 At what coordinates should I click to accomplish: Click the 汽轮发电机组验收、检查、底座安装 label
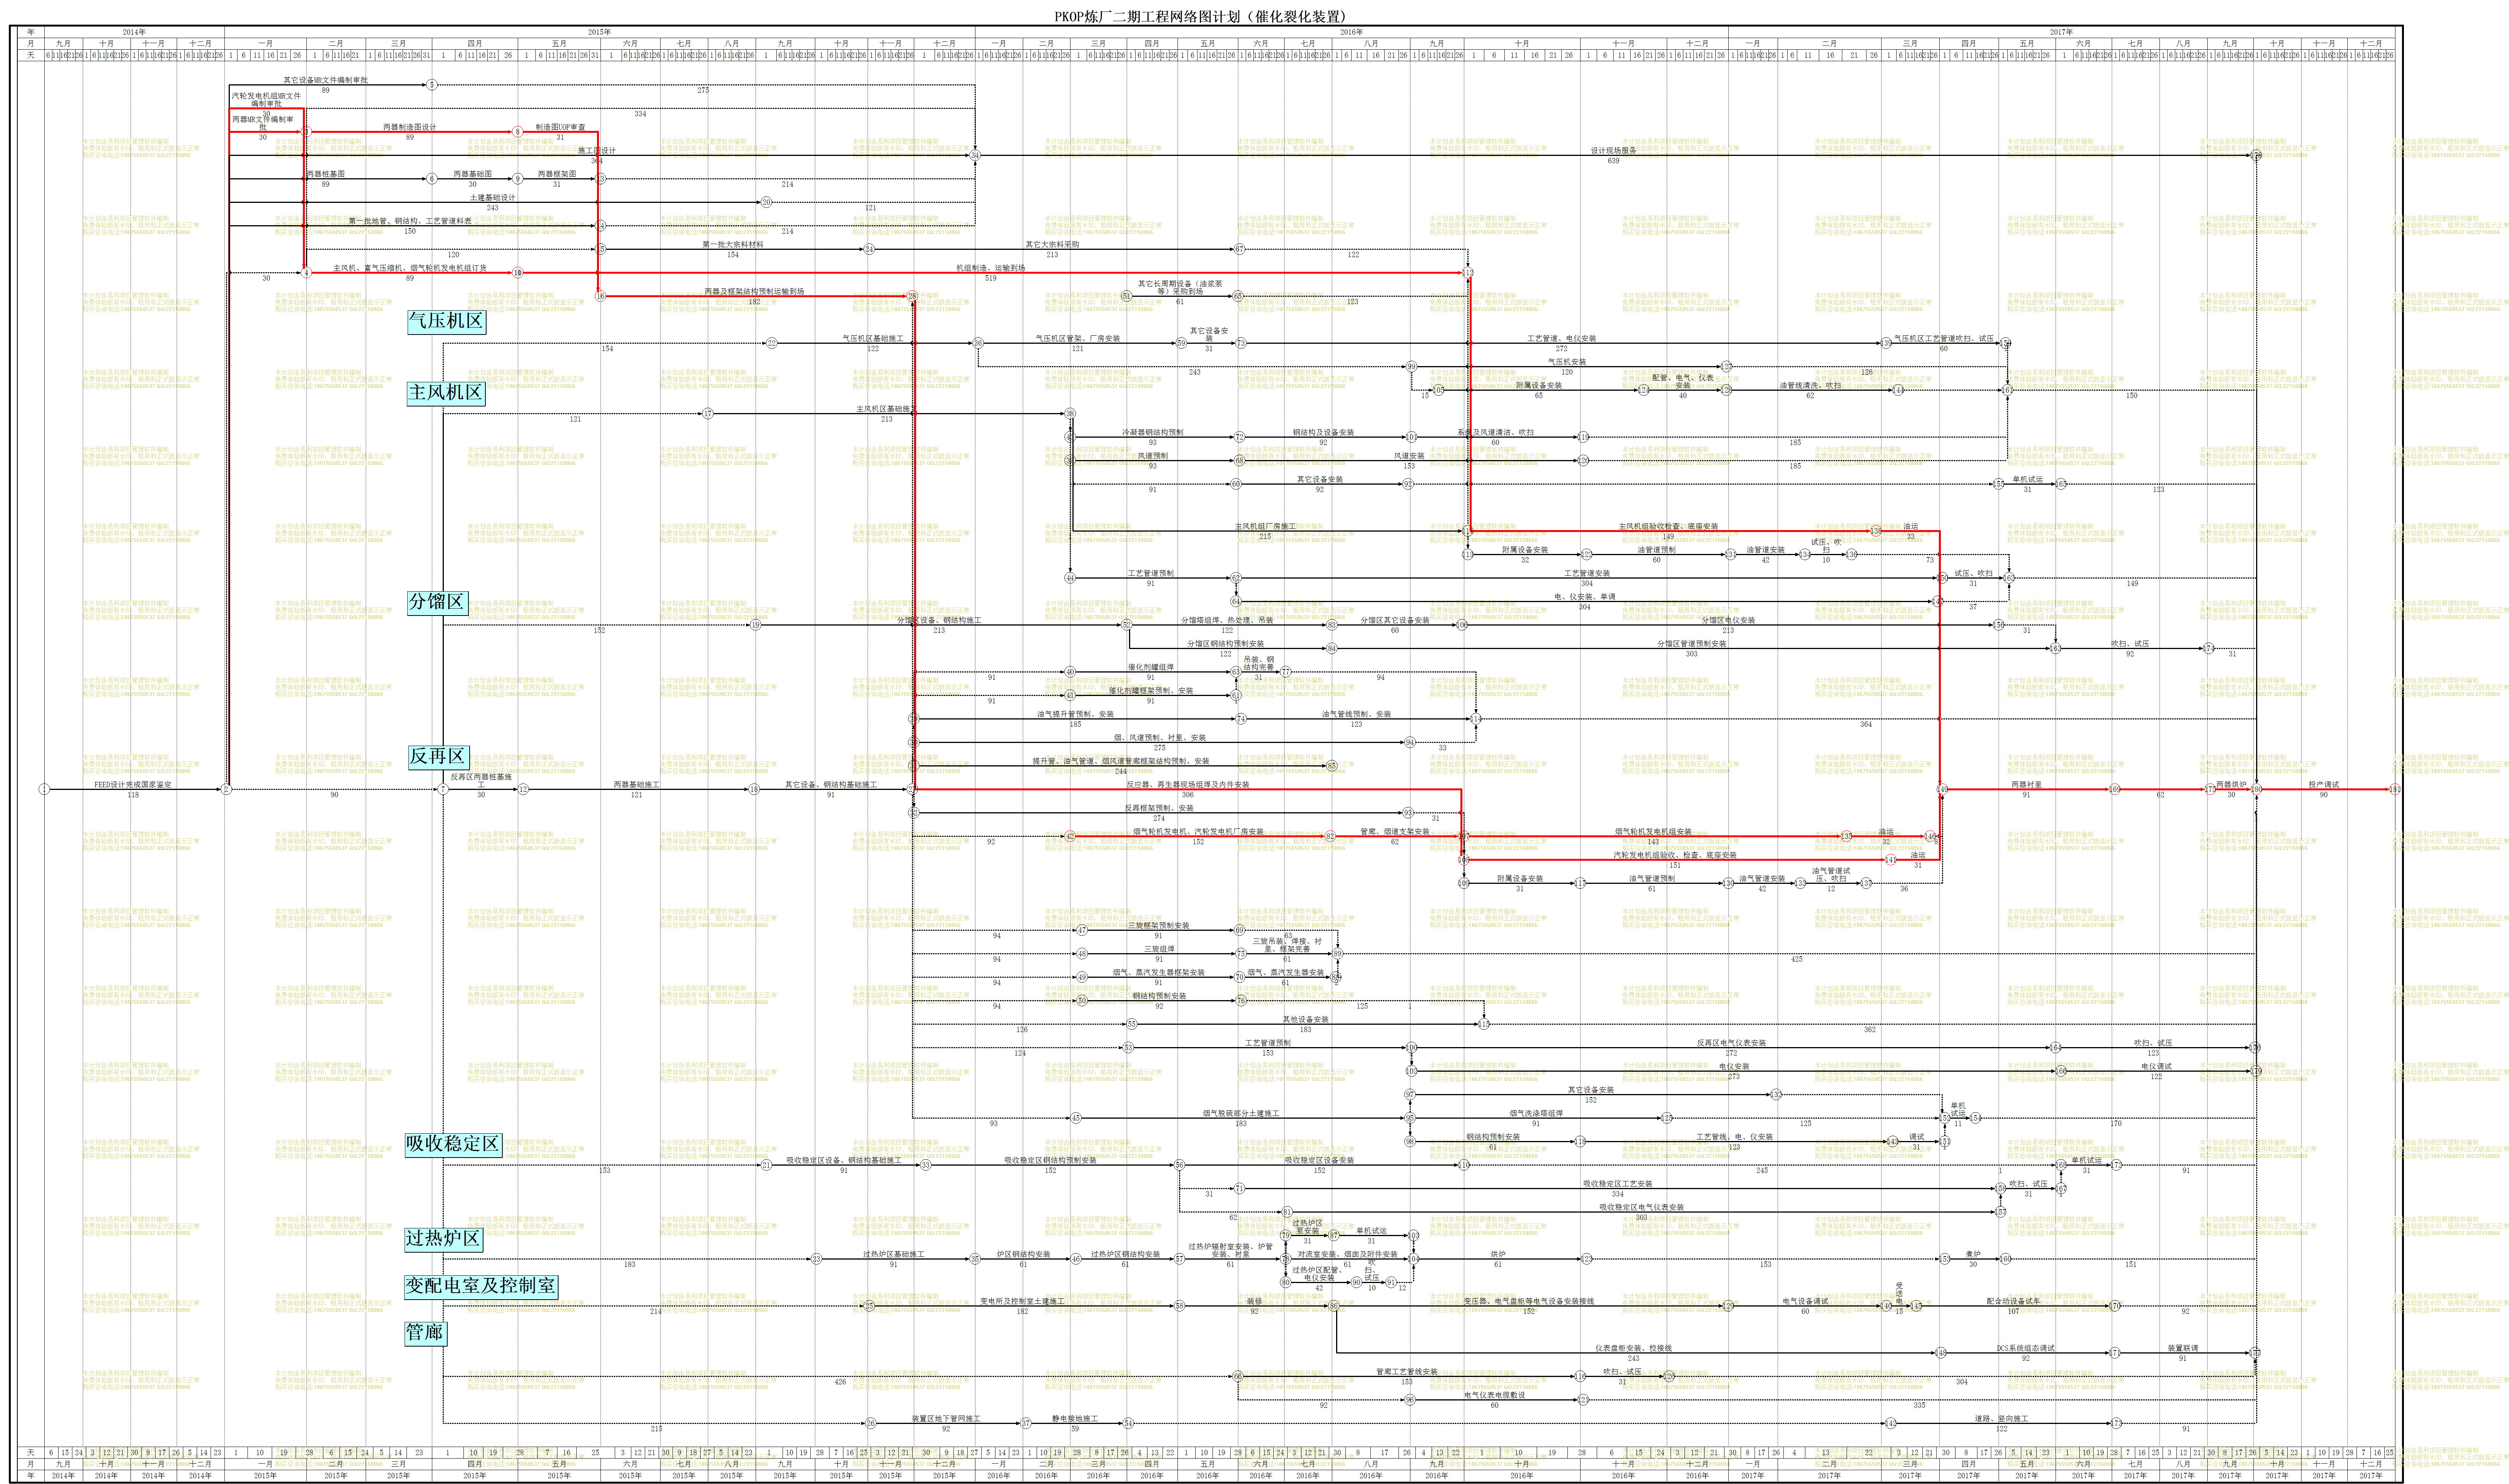pos(1674,855)
